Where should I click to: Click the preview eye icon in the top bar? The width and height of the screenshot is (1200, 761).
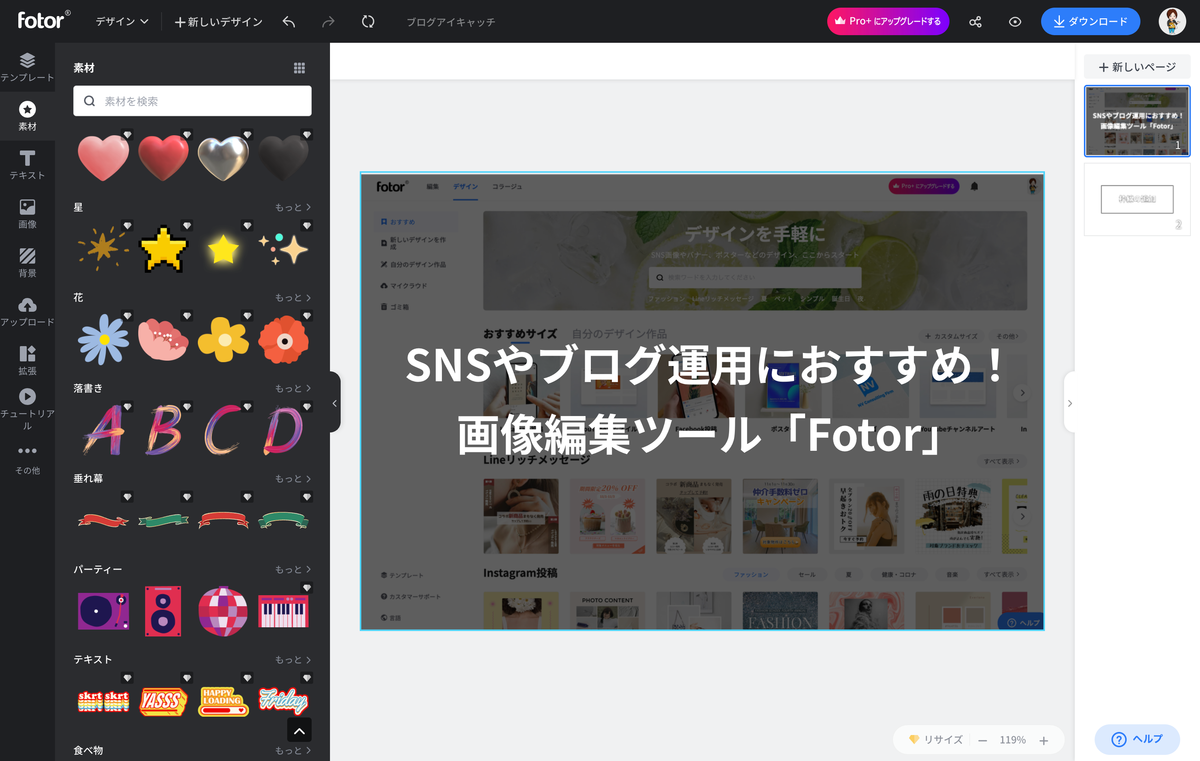(x=1017, y=20)
